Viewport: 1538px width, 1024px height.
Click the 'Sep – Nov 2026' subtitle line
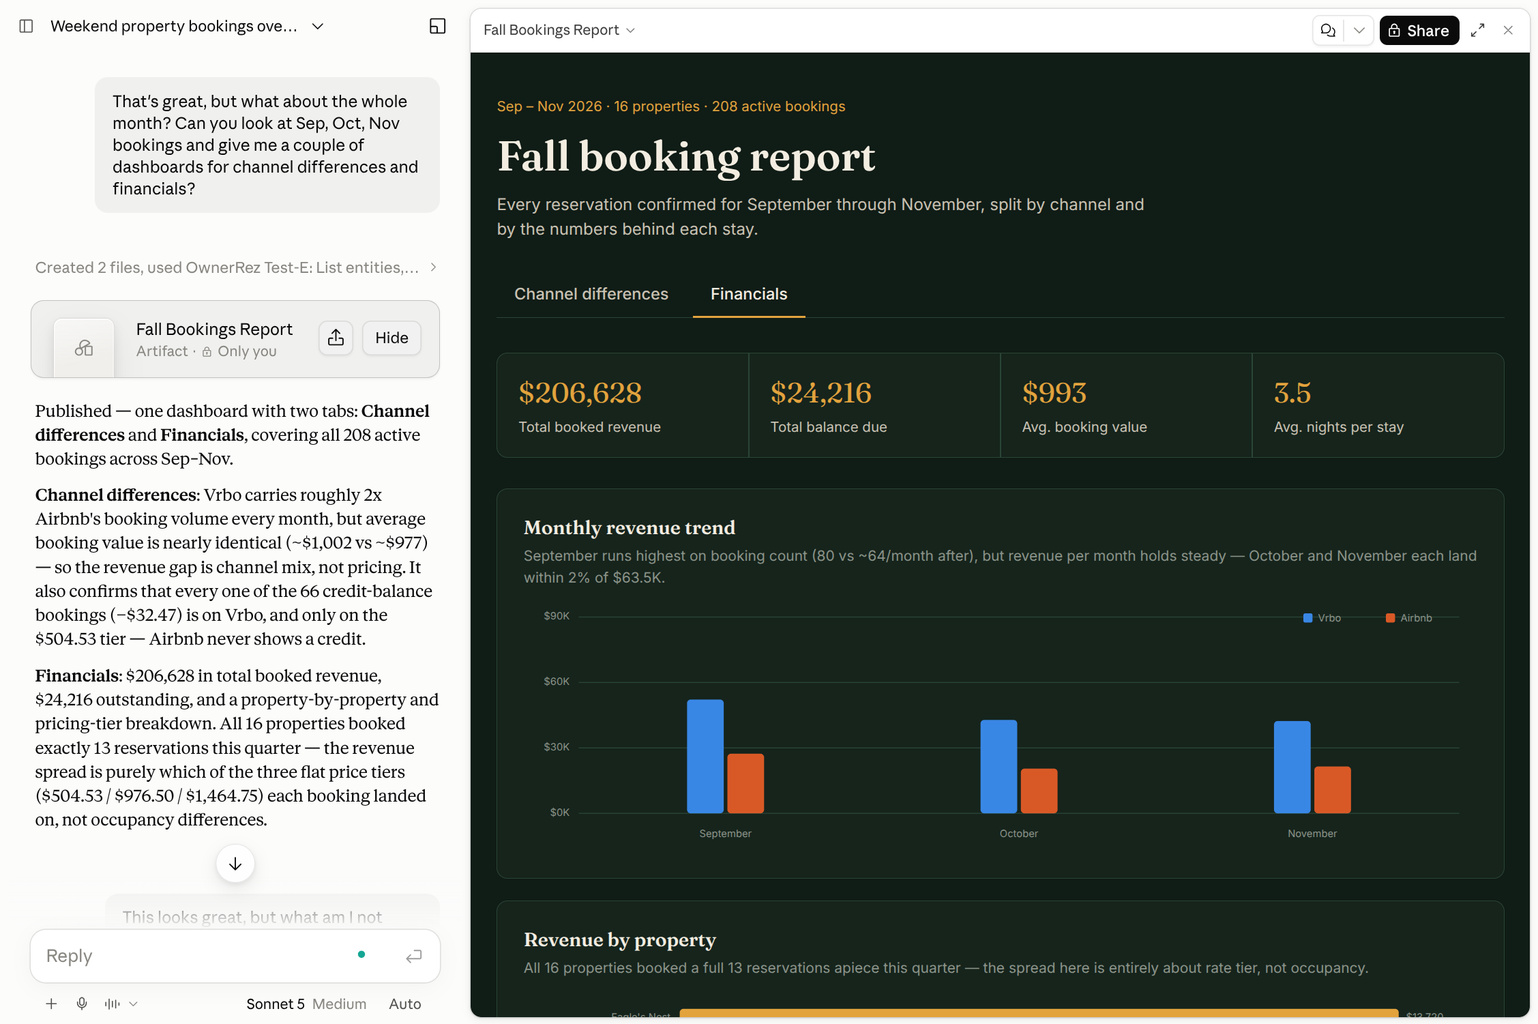click(x=671, y=106)
